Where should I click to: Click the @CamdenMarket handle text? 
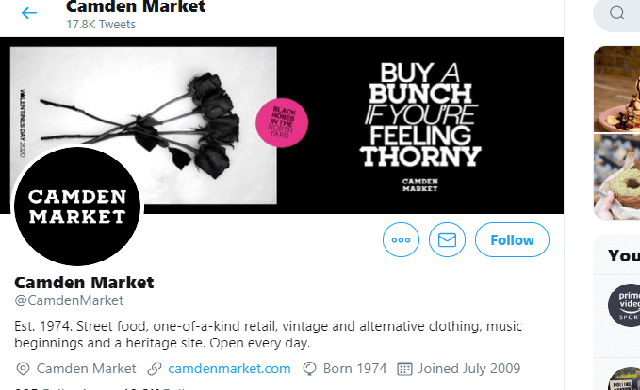click(x=69, y=301)
